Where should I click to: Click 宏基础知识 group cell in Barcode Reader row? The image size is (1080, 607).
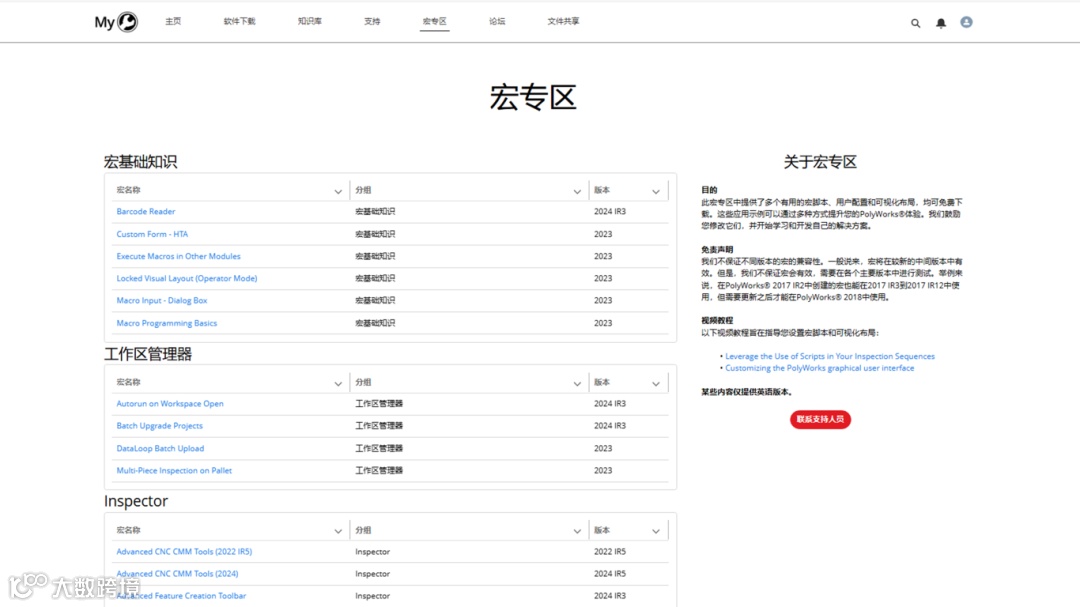click(375, 212)
